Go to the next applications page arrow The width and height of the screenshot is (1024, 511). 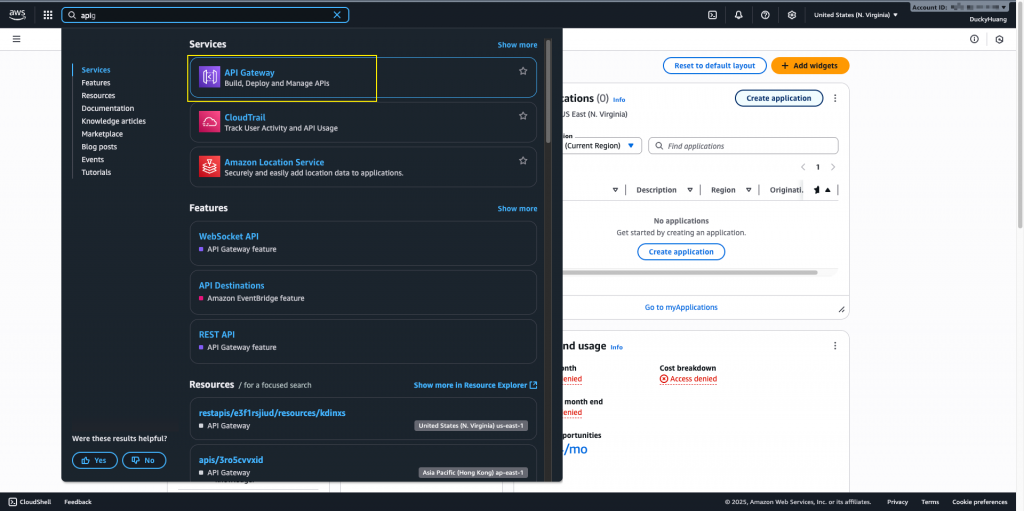click(x=833, y=167)
